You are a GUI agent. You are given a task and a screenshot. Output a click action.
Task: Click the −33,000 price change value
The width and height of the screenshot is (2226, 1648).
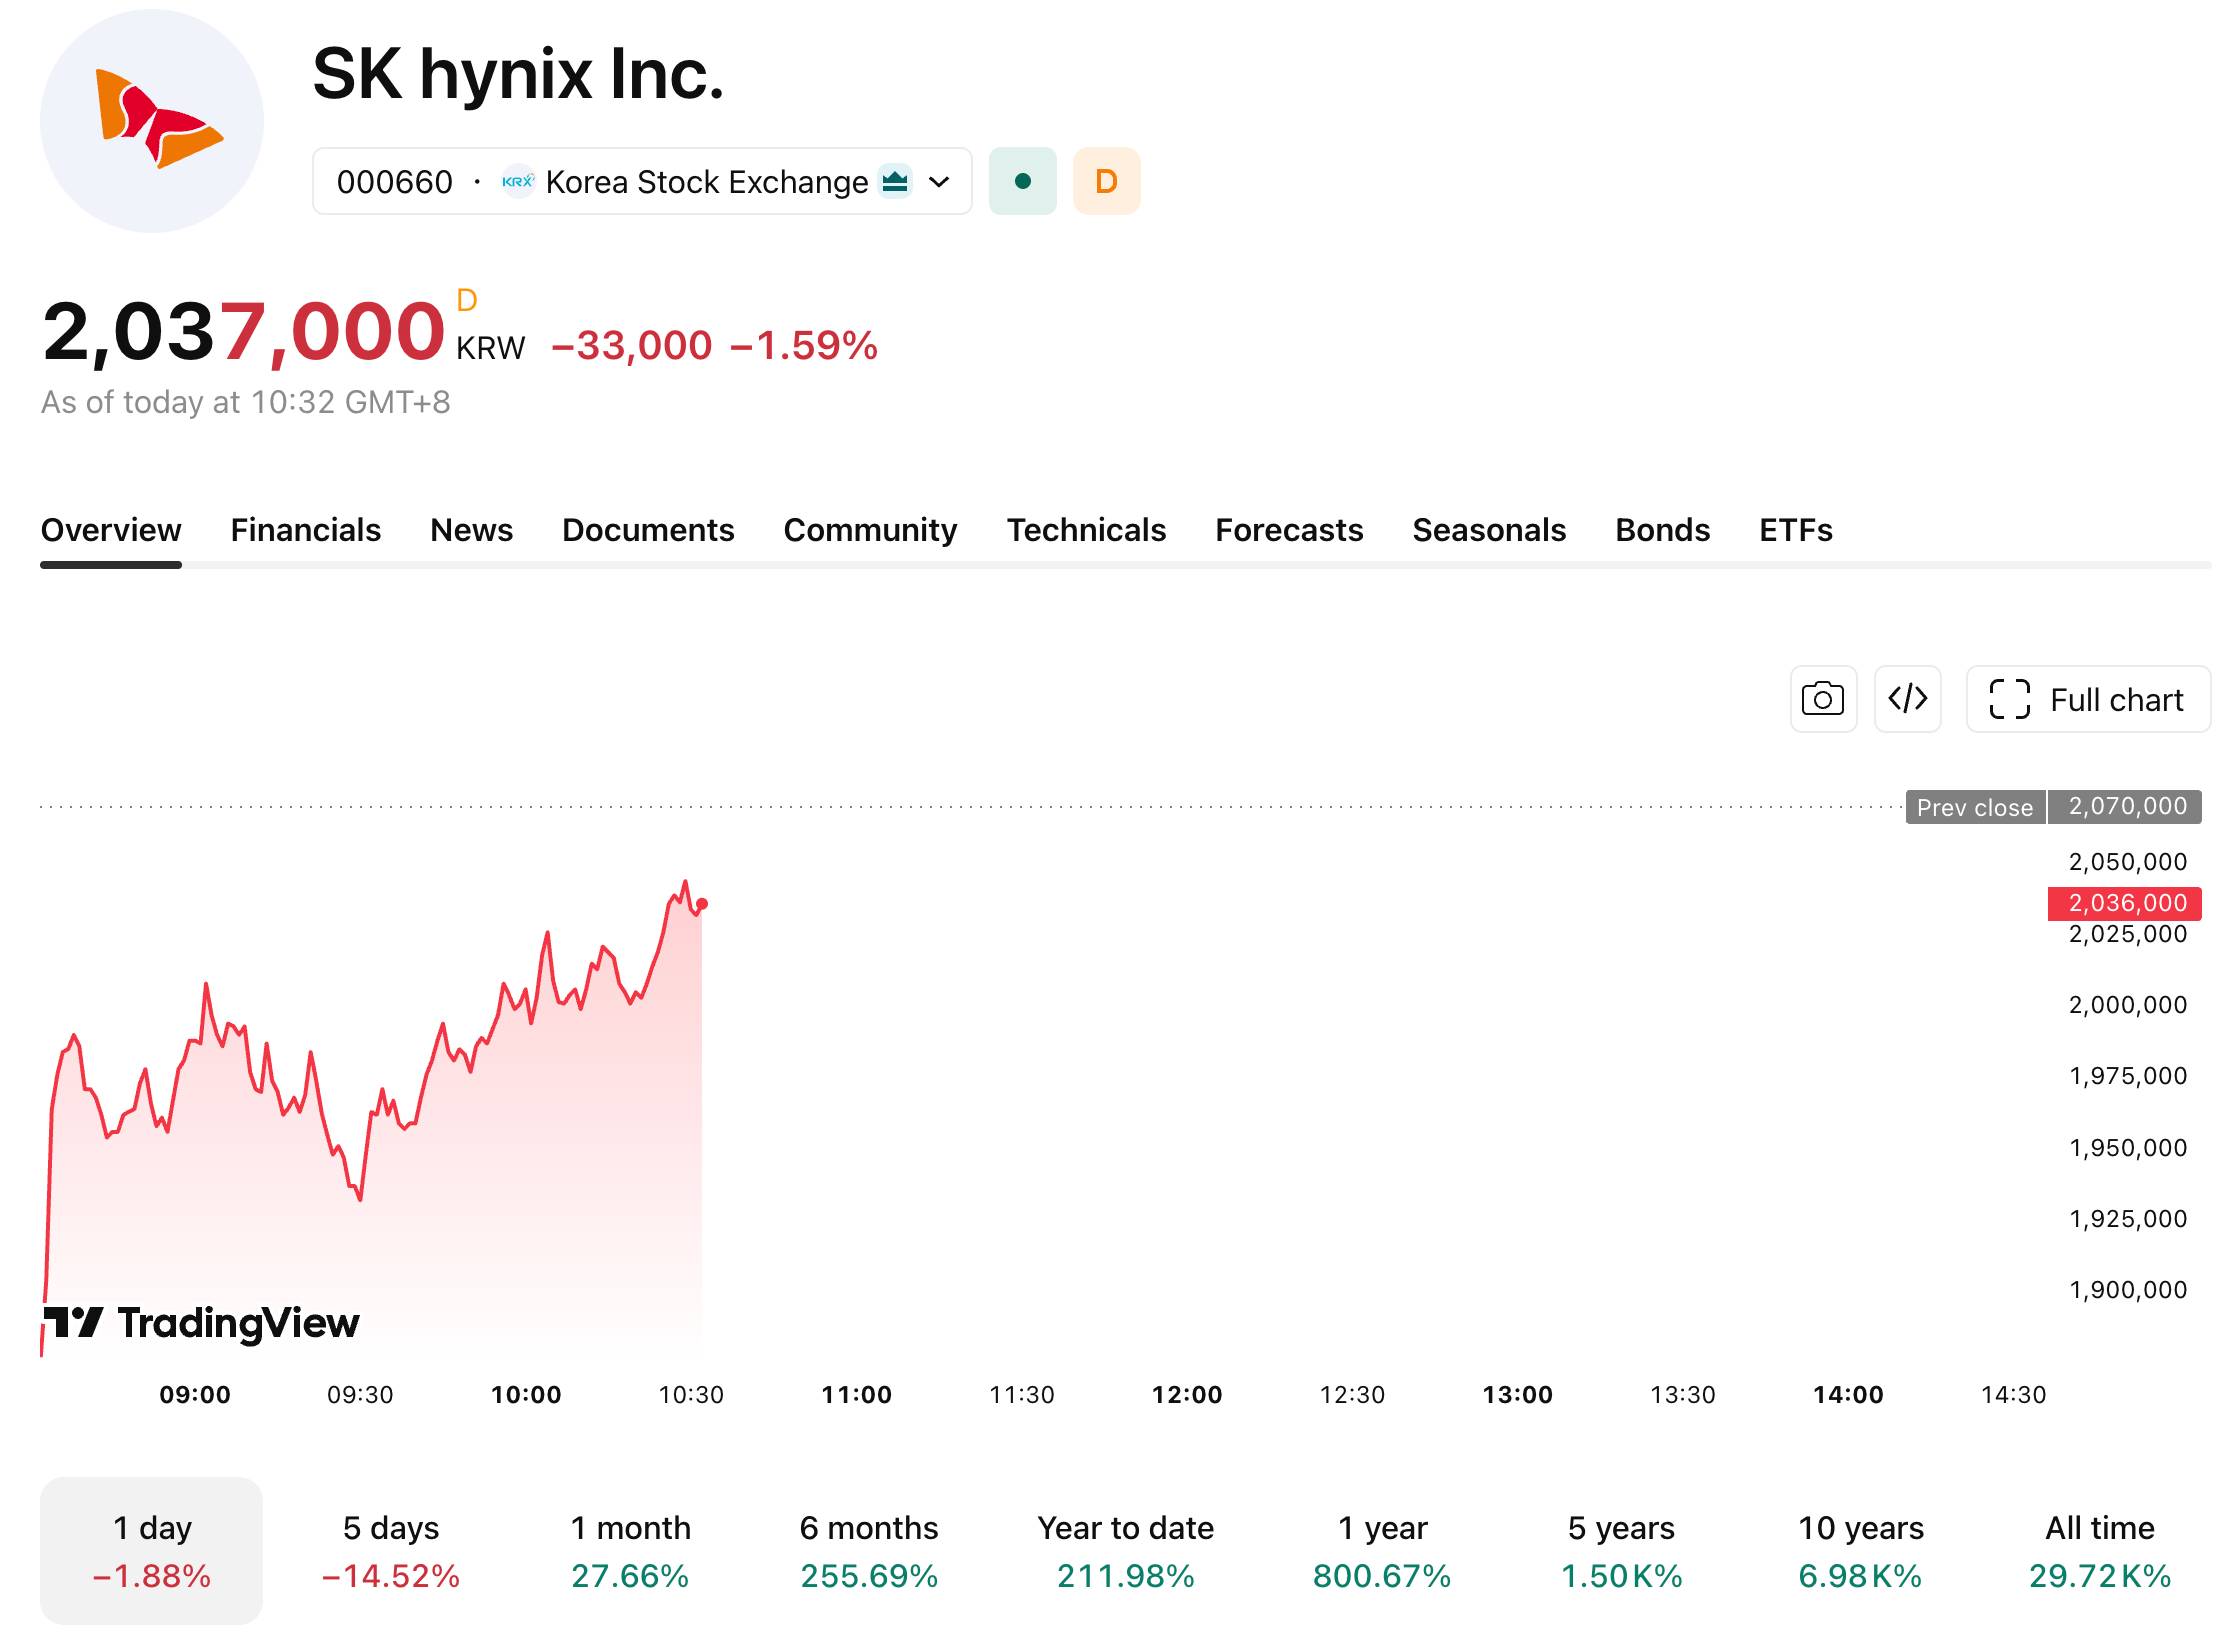point(632,346)
